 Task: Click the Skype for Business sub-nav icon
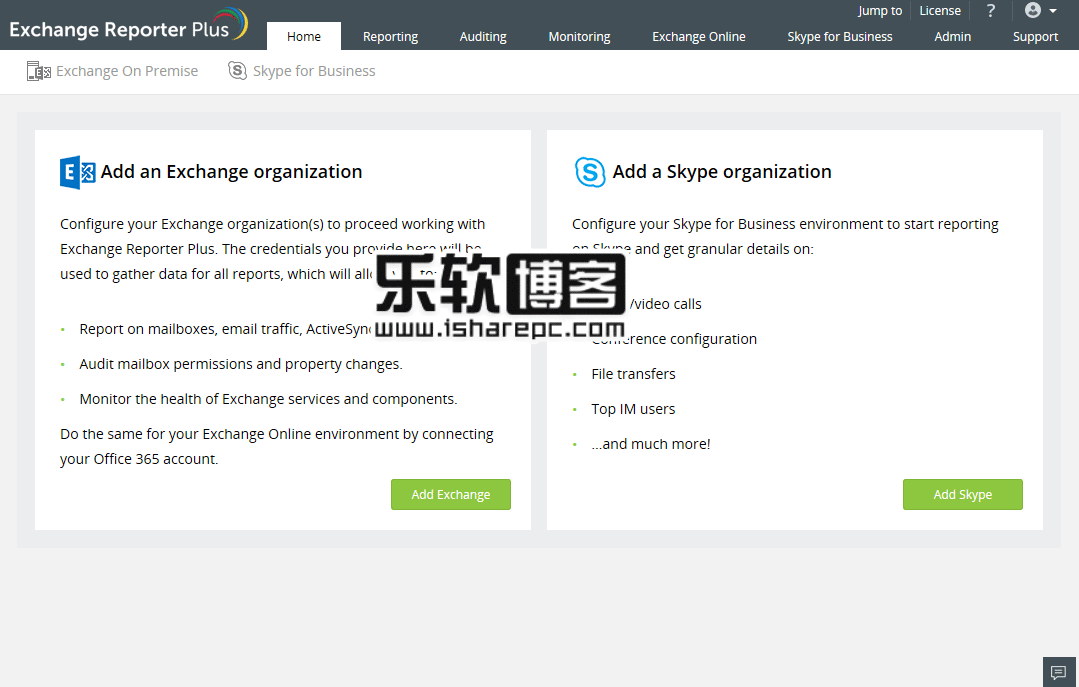pyautogui.click(x=237, y=70)
